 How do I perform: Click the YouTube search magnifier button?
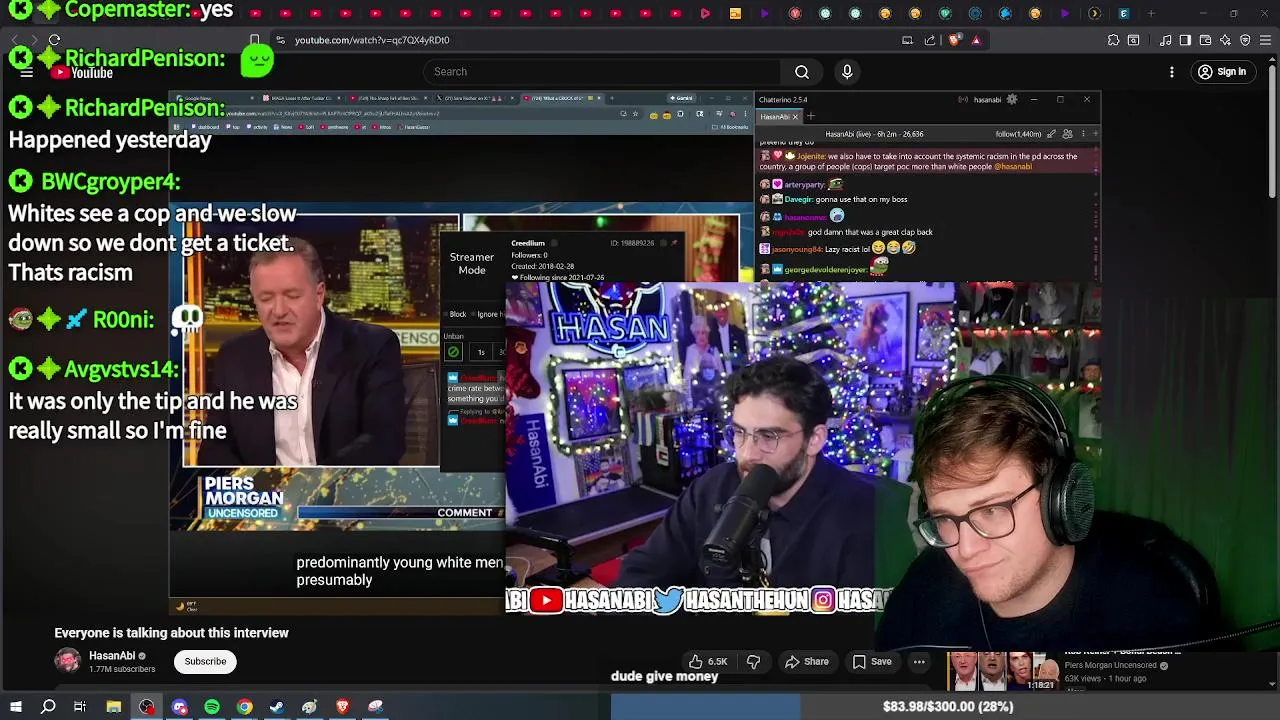coord(802,72)
